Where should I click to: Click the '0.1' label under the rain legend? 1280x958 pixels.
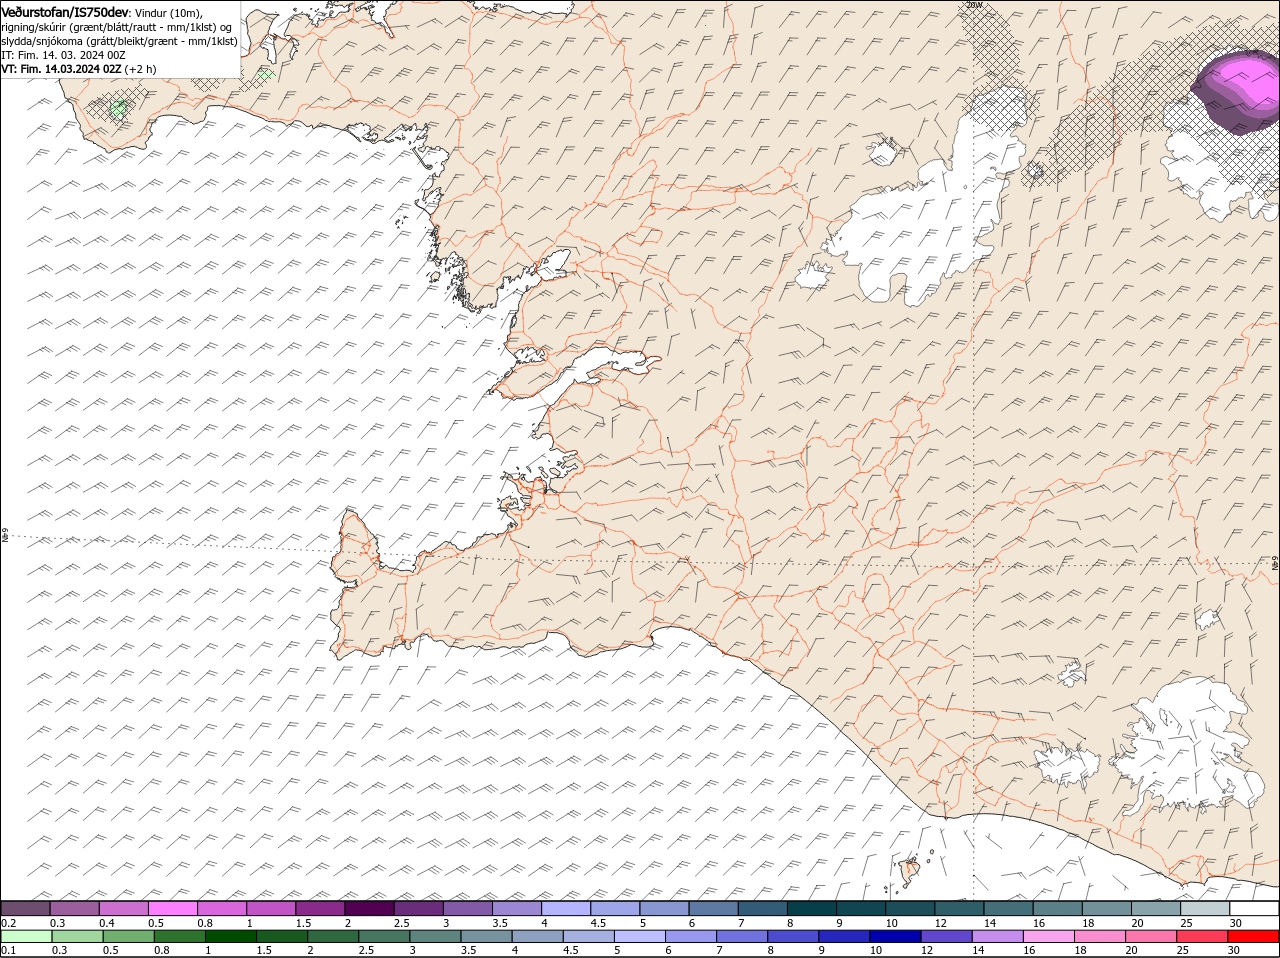click(x=8, y=950)
